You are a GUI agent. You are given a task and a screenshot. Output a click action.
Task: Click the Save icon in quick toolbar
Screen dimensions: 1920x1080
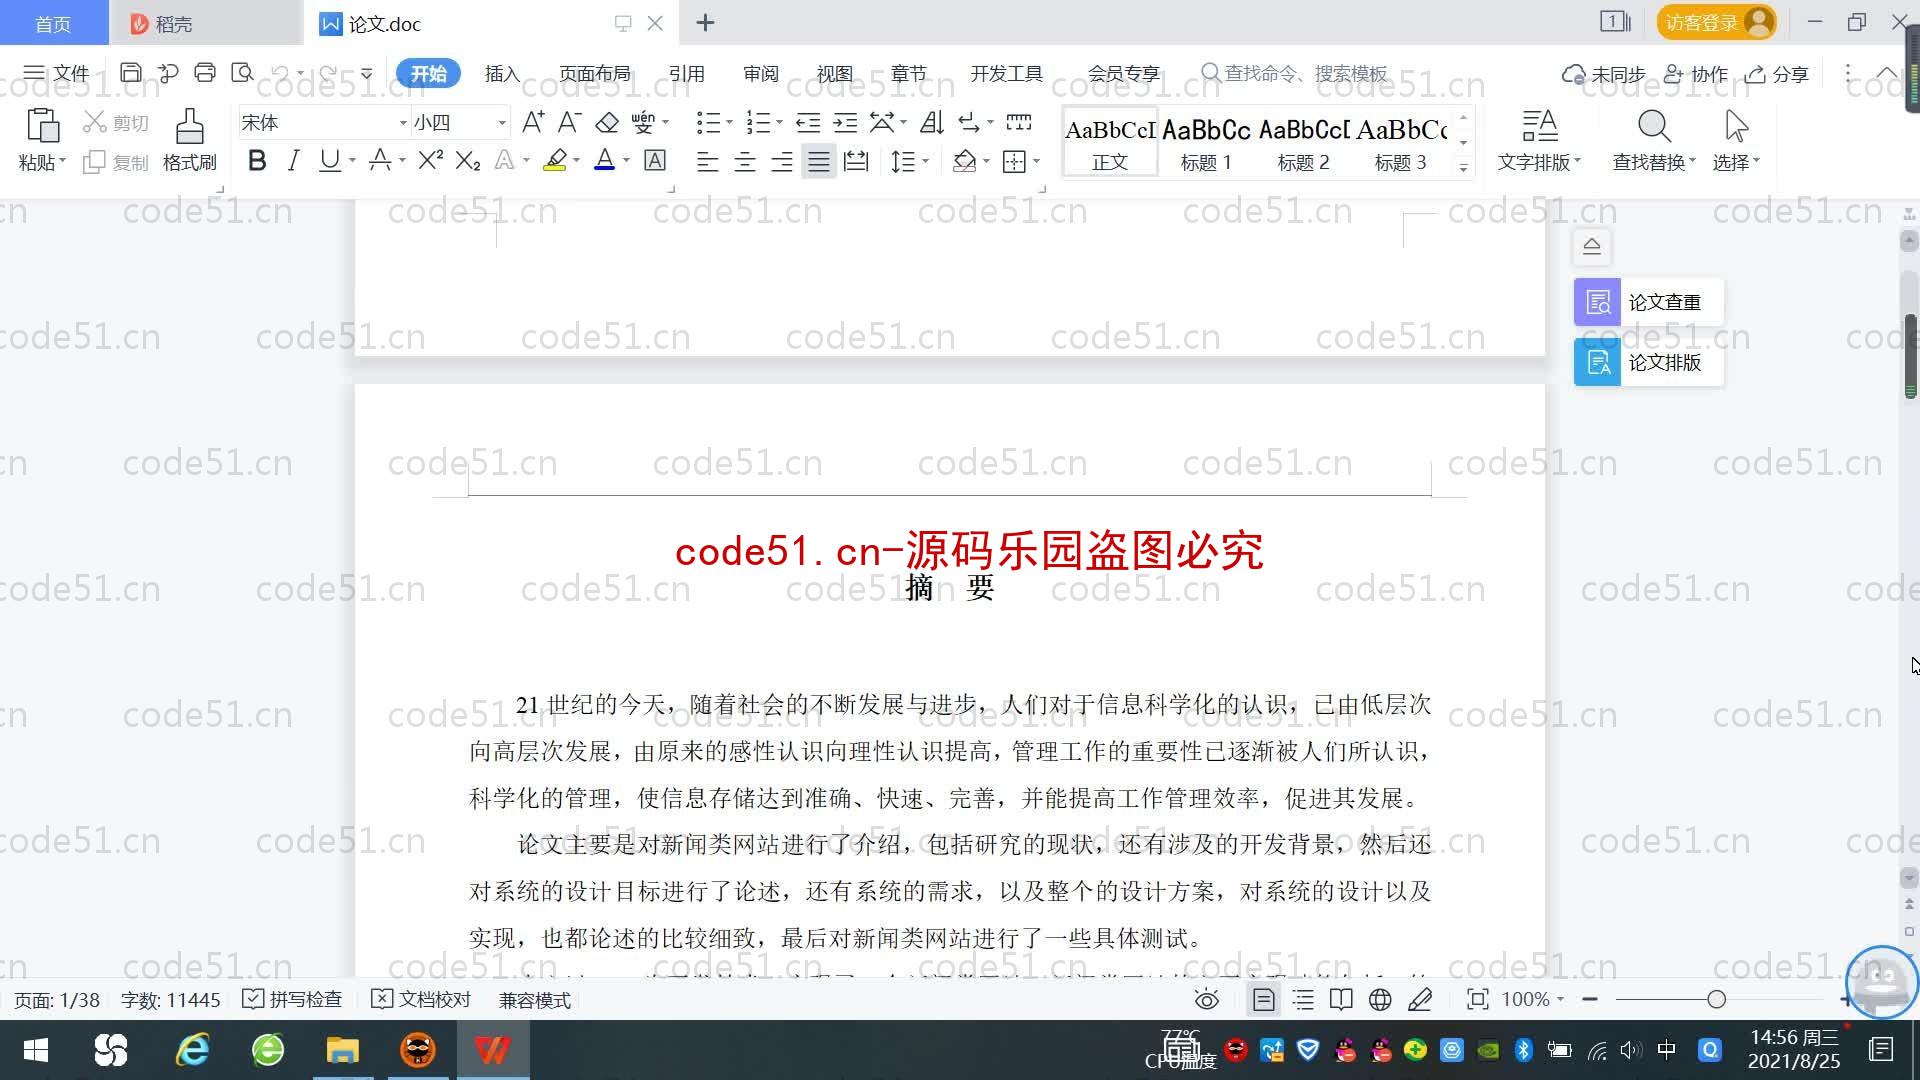130,73
